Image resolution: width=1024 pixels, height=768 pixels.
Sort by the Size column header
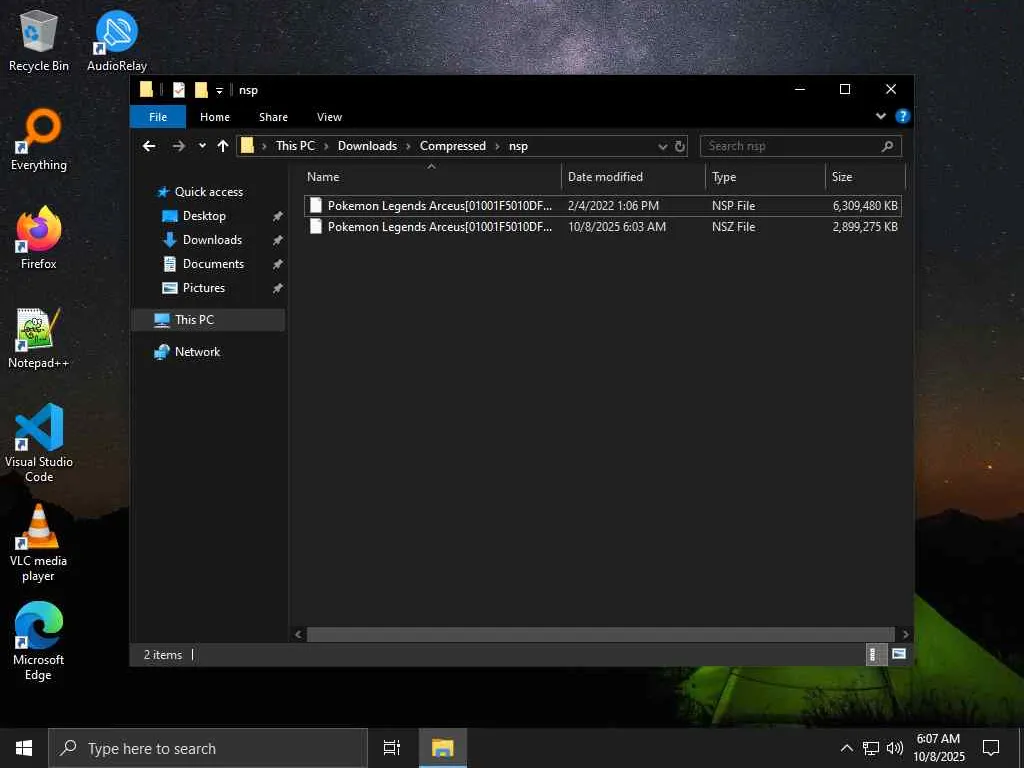click(866, 177)
